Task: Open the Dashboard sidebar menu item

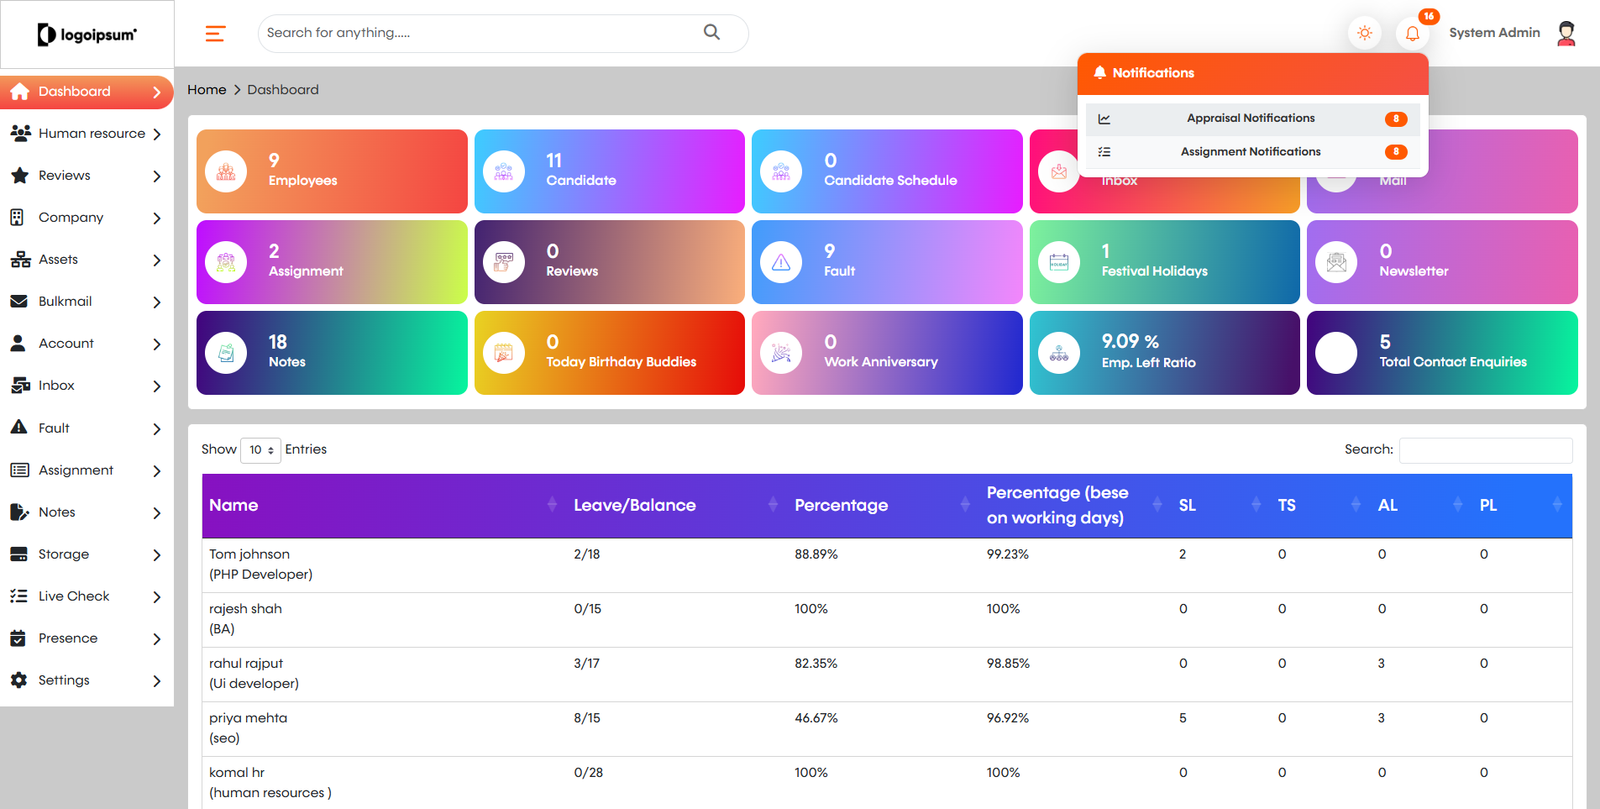Action: [x=86, y=92]
